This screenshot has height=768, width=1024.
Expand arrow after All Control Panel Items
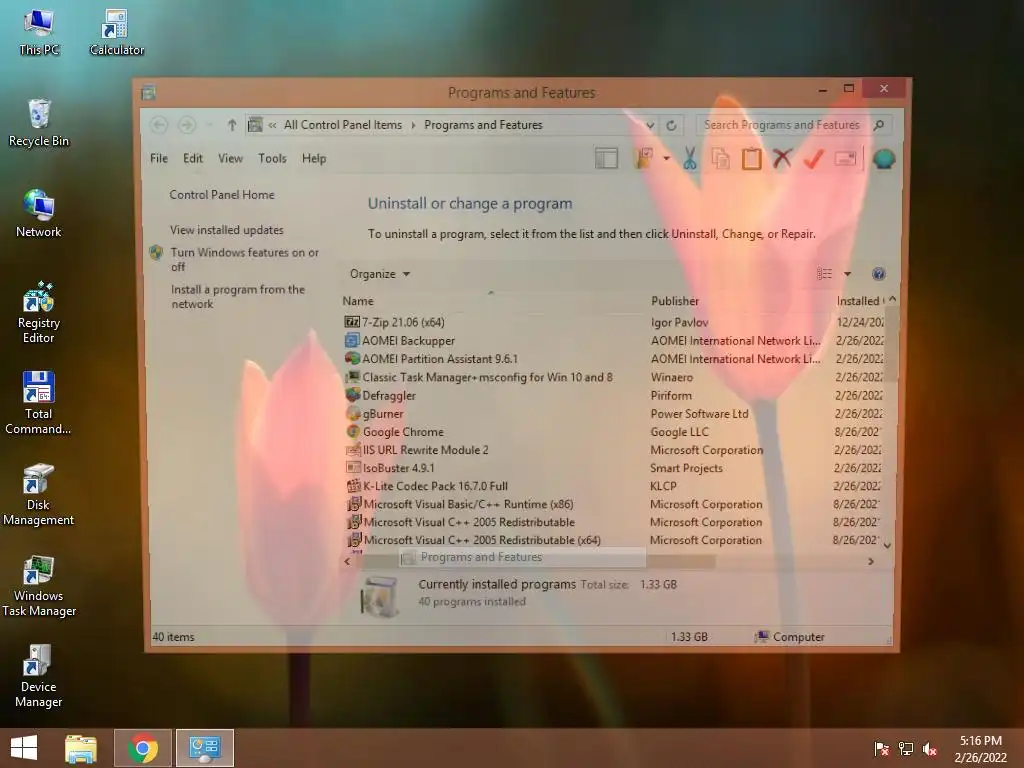point(413,125)
